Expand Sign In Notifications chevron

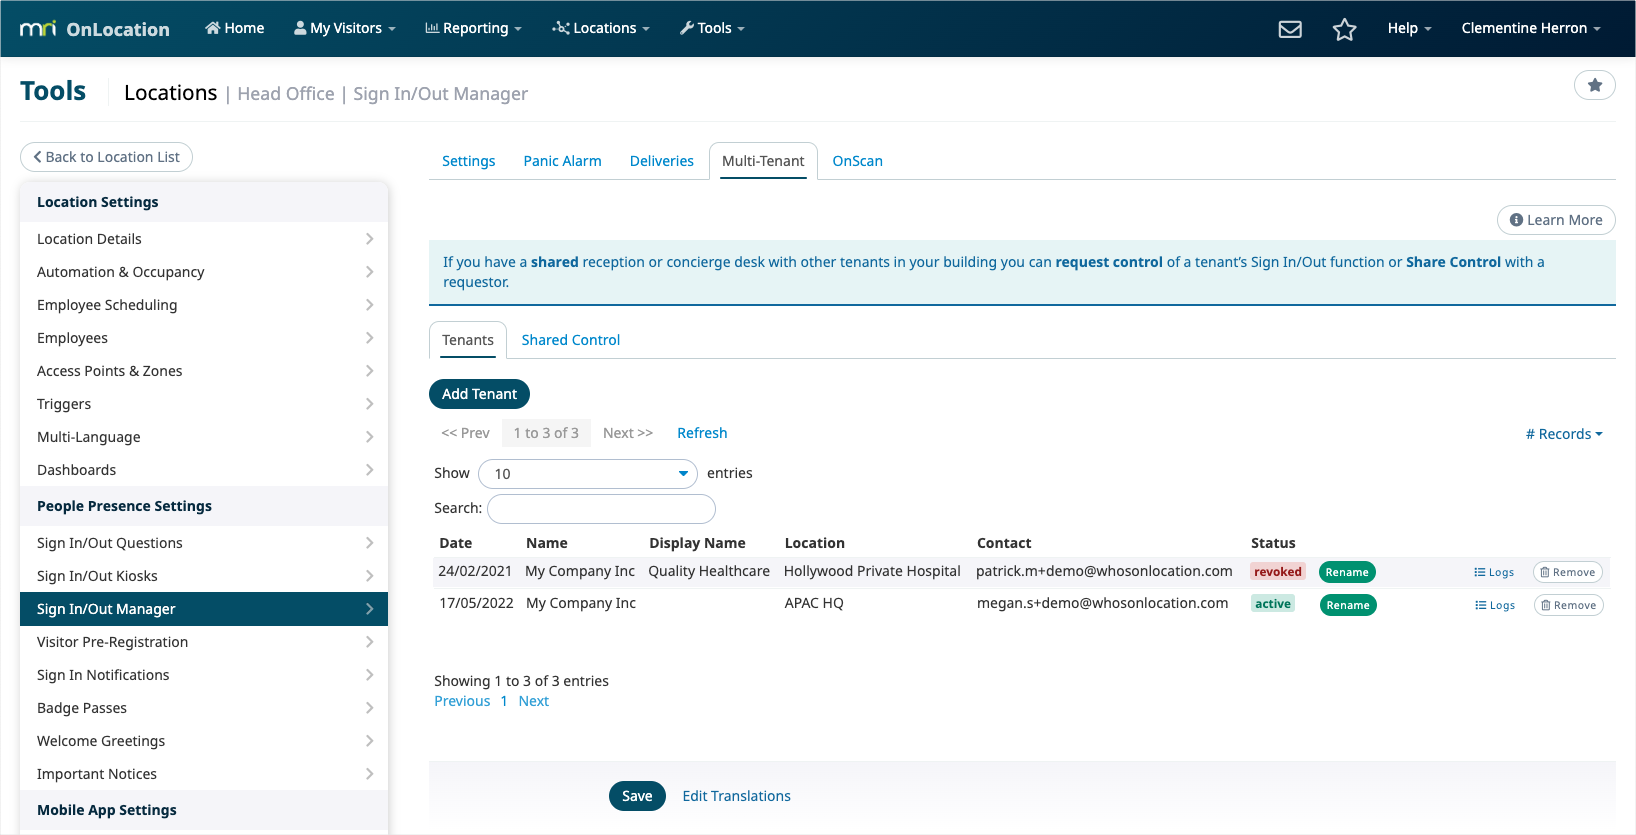pos(369,675)
